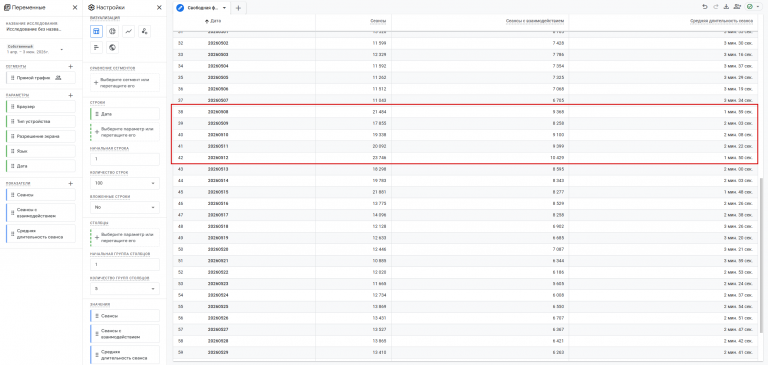This screenshot has width=768, height=365.
Task: Close the Переменные panel
Action: pyautogui.click(x=74, y=8)
